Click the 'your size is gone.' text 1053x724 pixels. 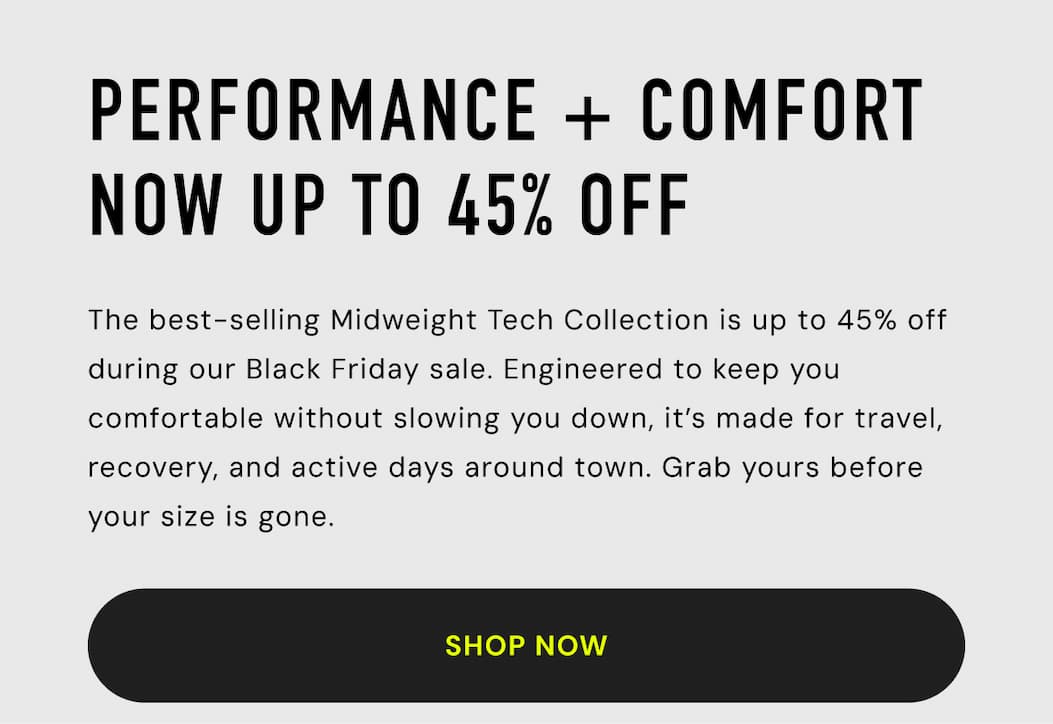click(x=211, y=517)
